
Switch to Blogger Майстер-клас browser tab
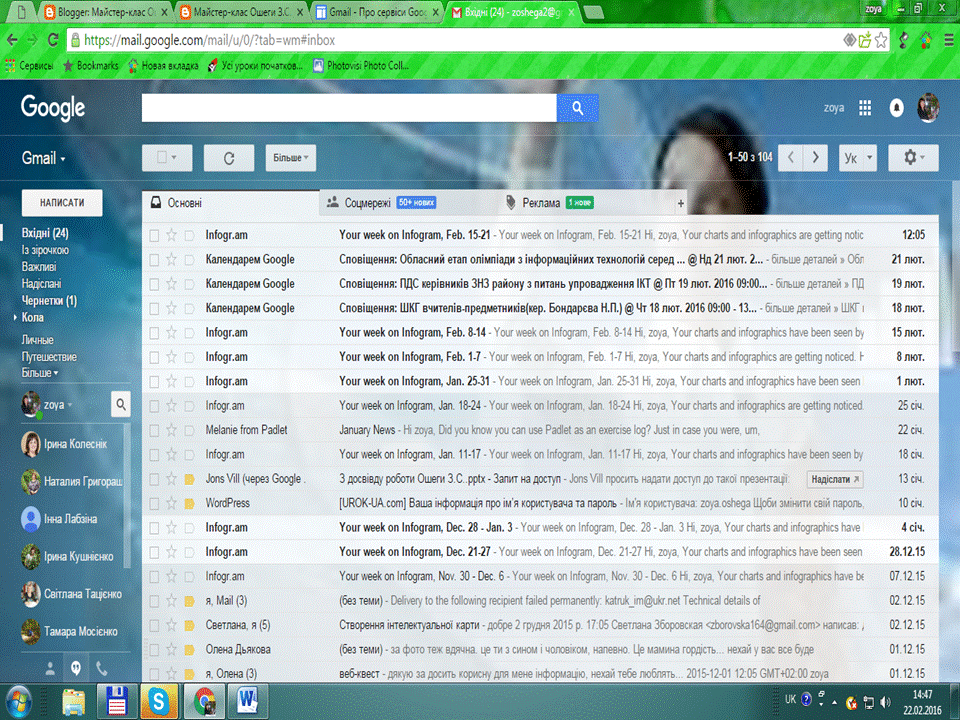coord(105,12)
